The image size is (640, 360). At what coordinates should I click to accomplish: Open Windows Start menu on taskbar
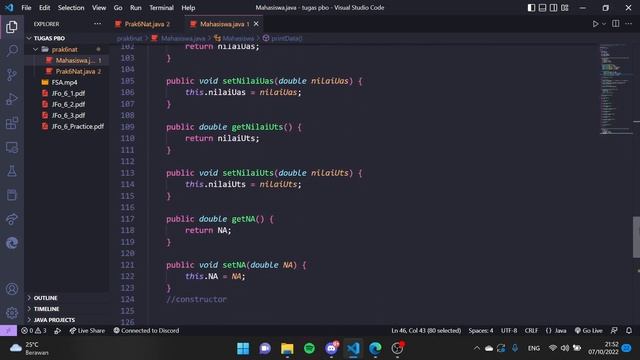[243, 349]
